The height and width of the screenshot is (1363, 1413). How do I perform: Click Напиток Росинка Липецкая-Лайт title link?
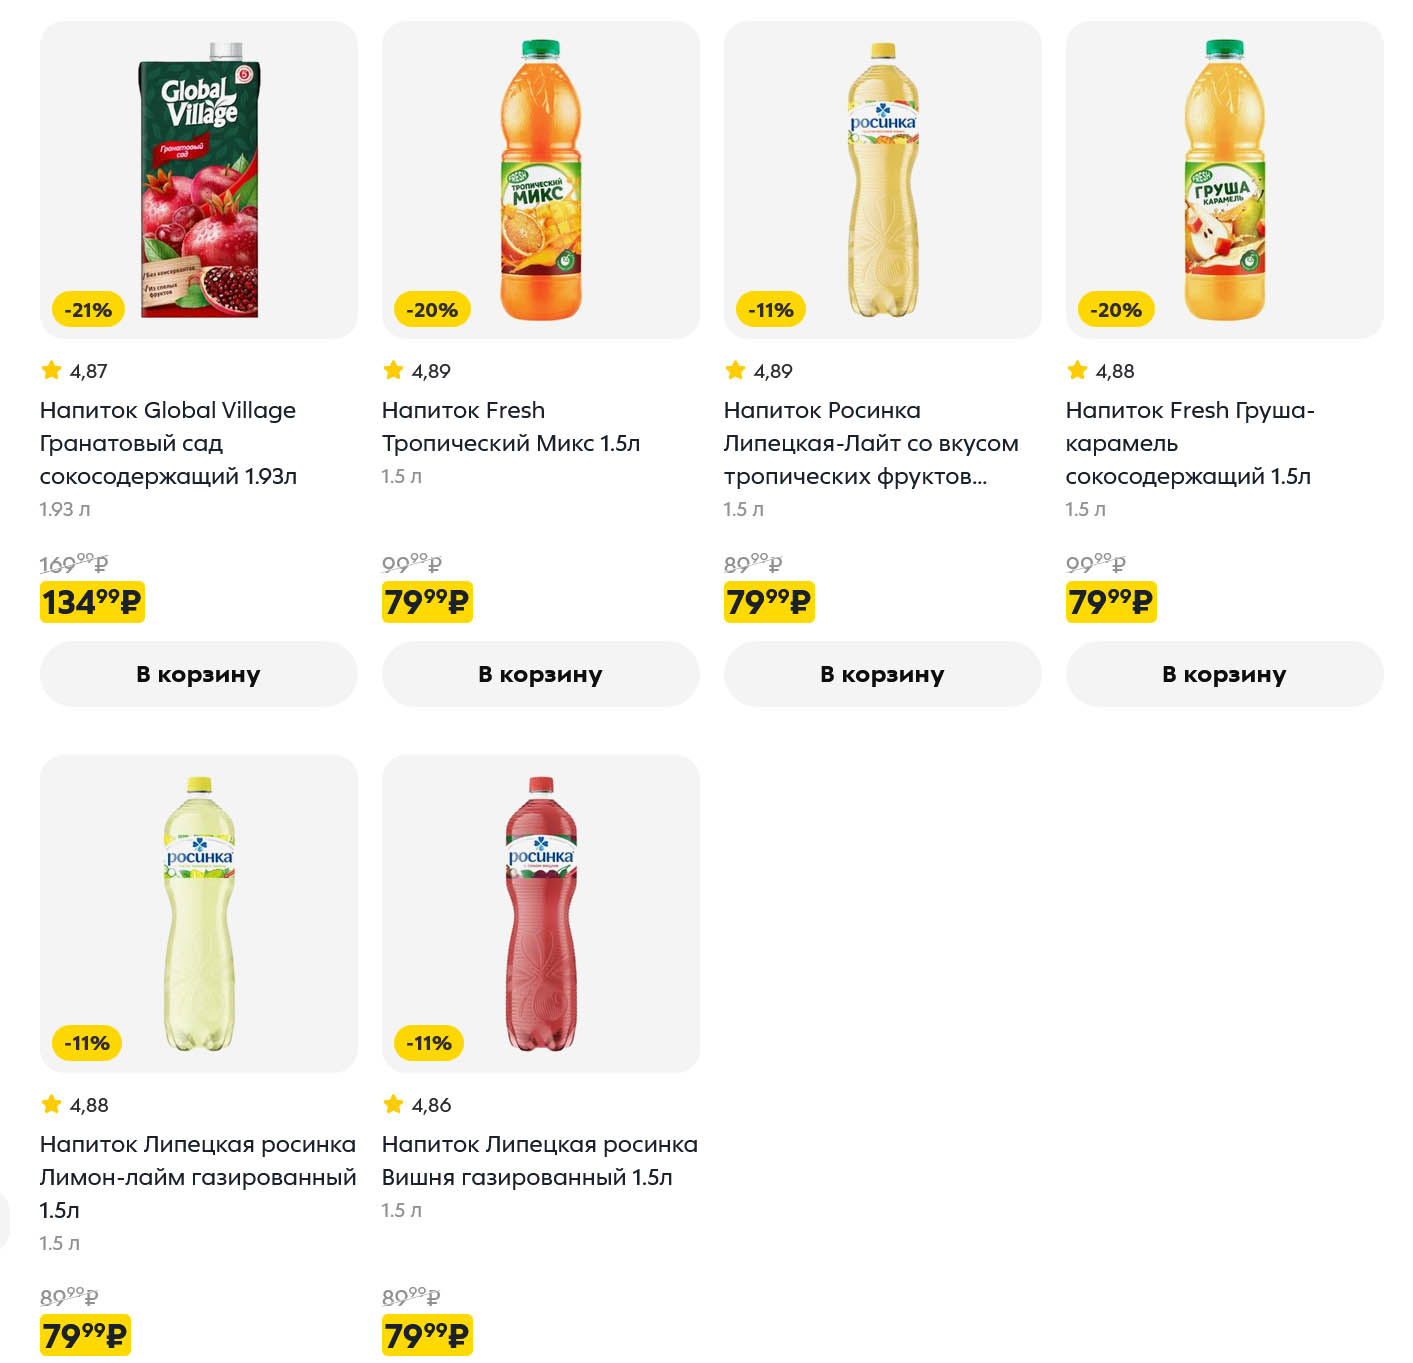pos(870,443)
